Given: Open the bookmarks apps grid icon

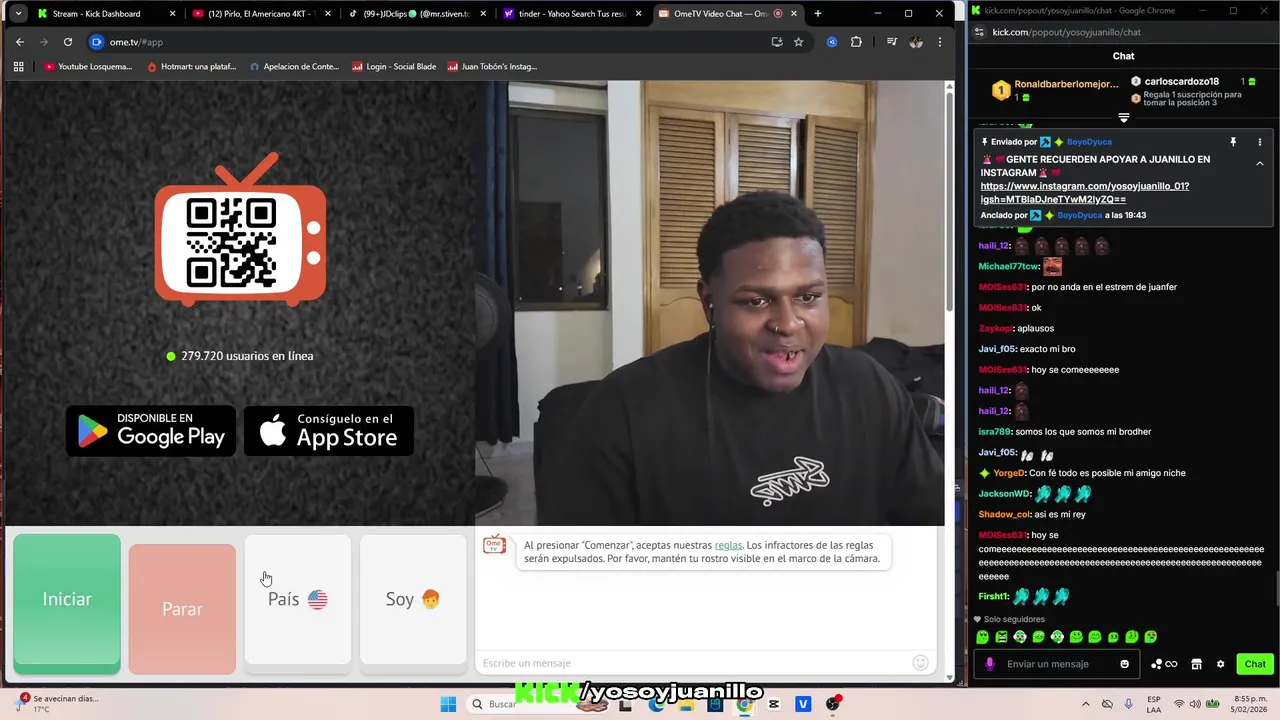Looking at the screenshot, I should click(18, 67).
